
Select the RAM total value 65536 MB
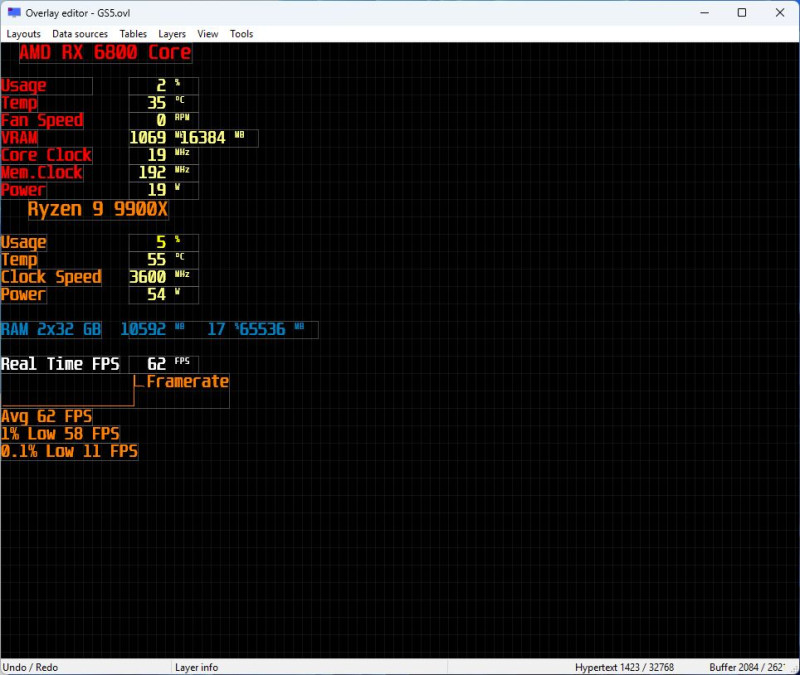click(271, 330)
